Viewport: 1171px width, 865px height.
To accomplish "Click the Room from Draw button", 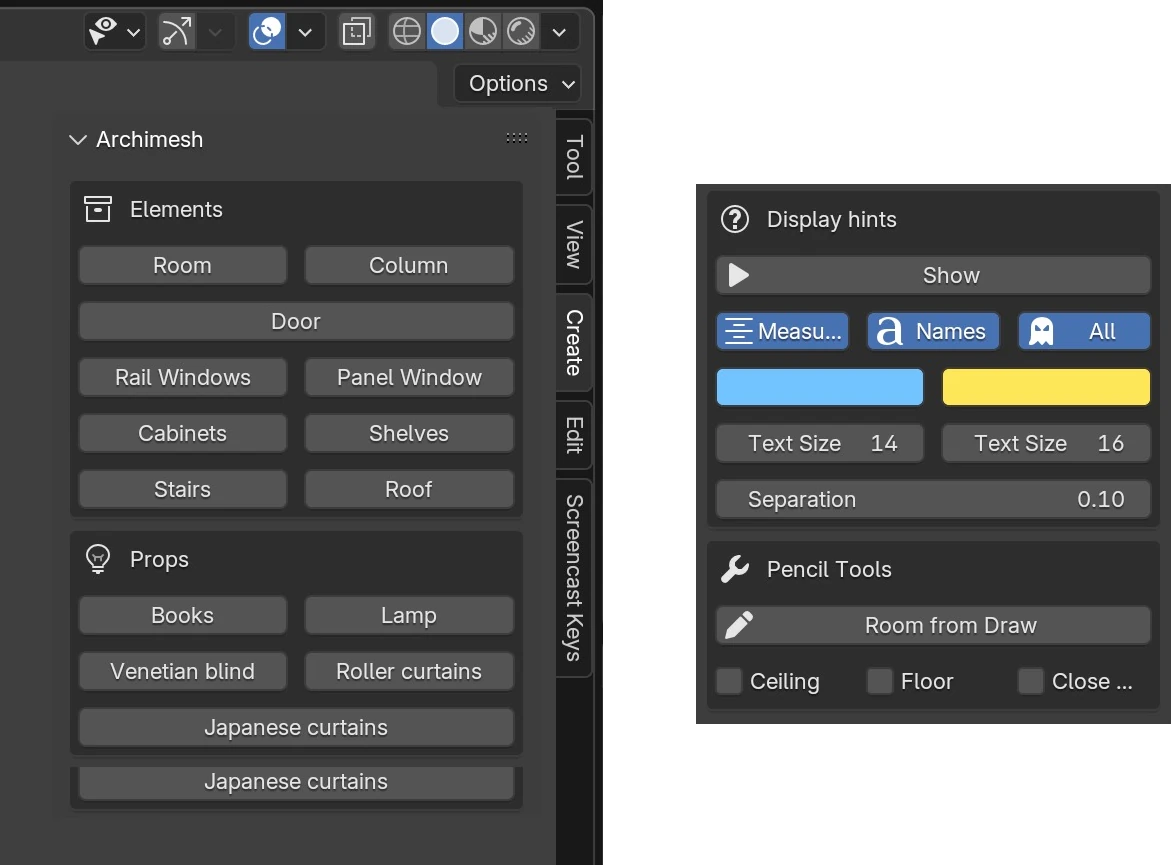I will pyautogui.click(x=933, y=625).
